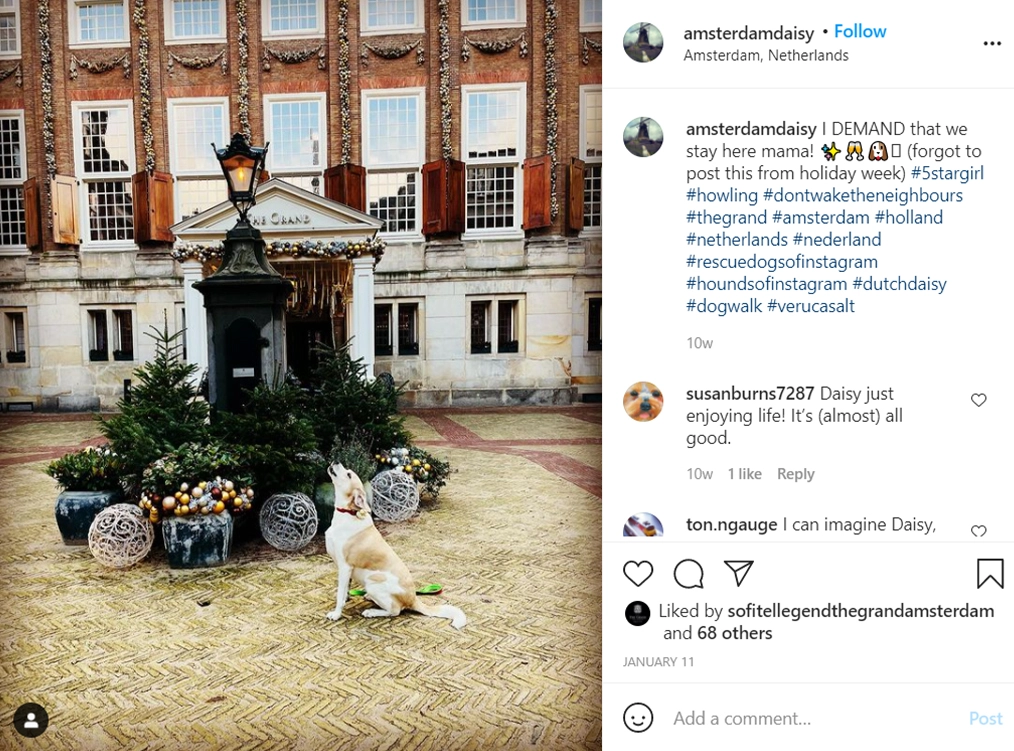
Task: Open sofitellegendthegrandamsterdam profile from likes
Action: (x=861, y=611)
